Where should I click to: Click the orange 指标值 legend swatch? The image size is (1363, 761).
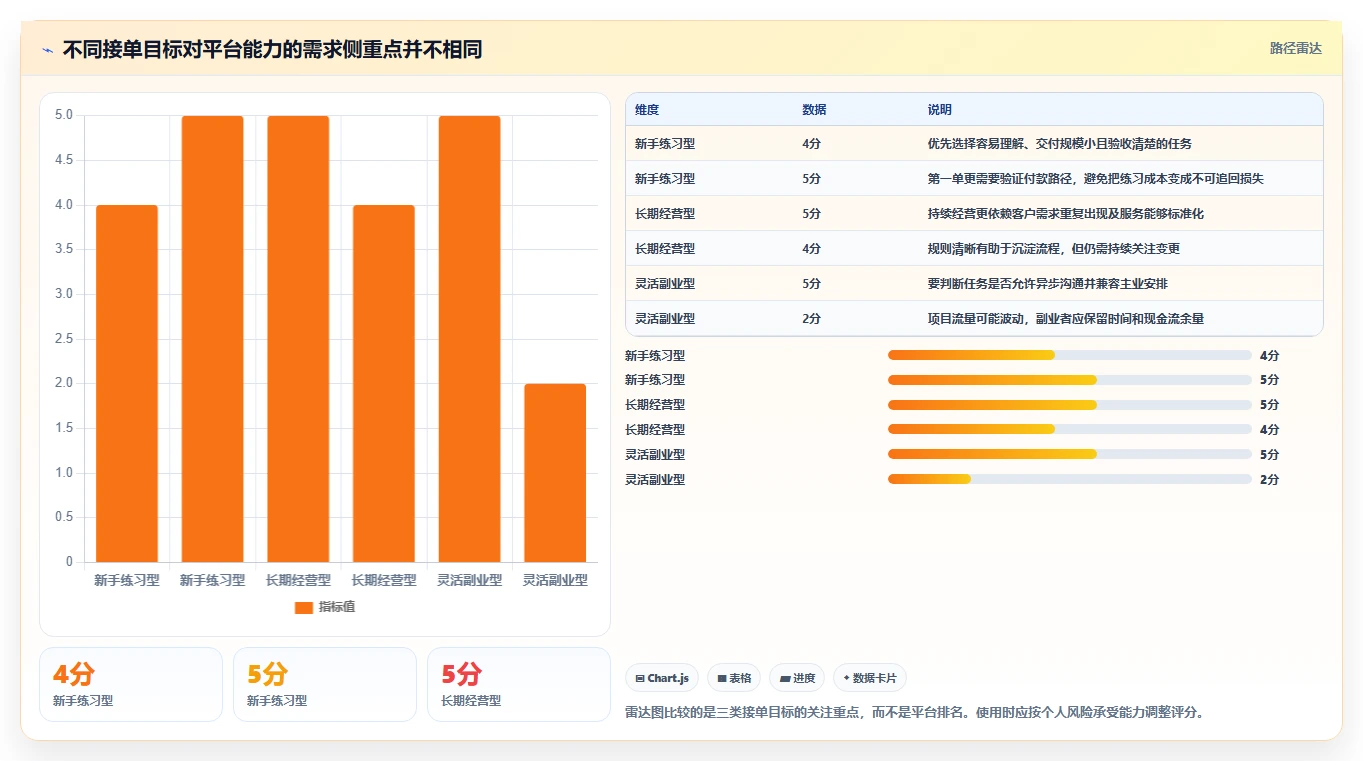coord(304,608)
